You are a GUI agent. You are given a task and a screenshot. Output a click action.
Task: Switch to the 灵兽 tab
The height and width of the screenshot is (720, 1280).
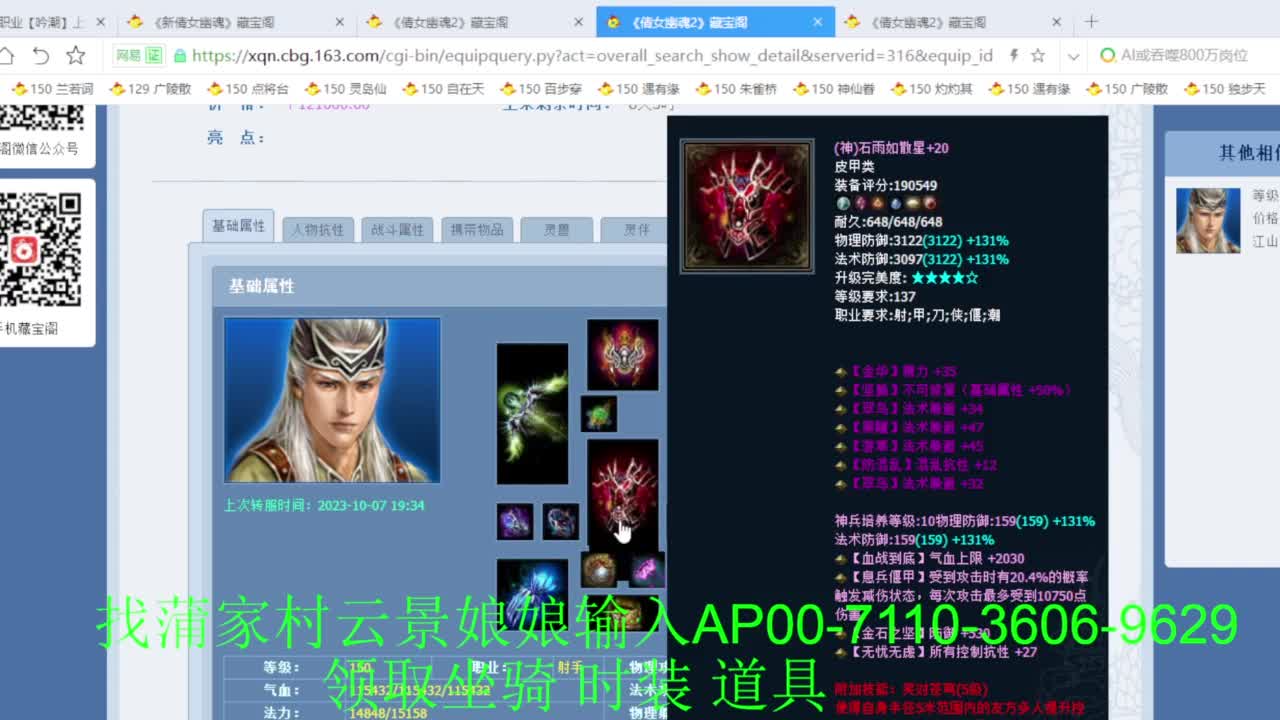(556, 229)
